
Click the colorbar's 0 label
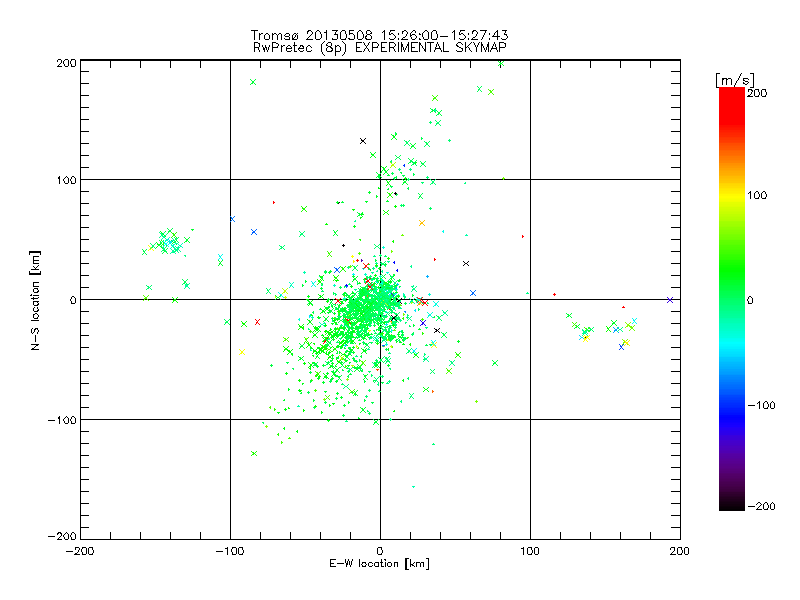pos(750,300)
